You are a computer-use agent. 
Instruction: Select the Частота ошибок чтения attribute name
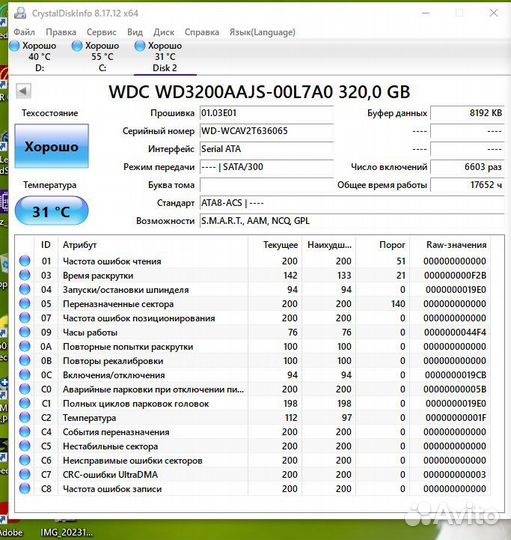click(112, 261)
